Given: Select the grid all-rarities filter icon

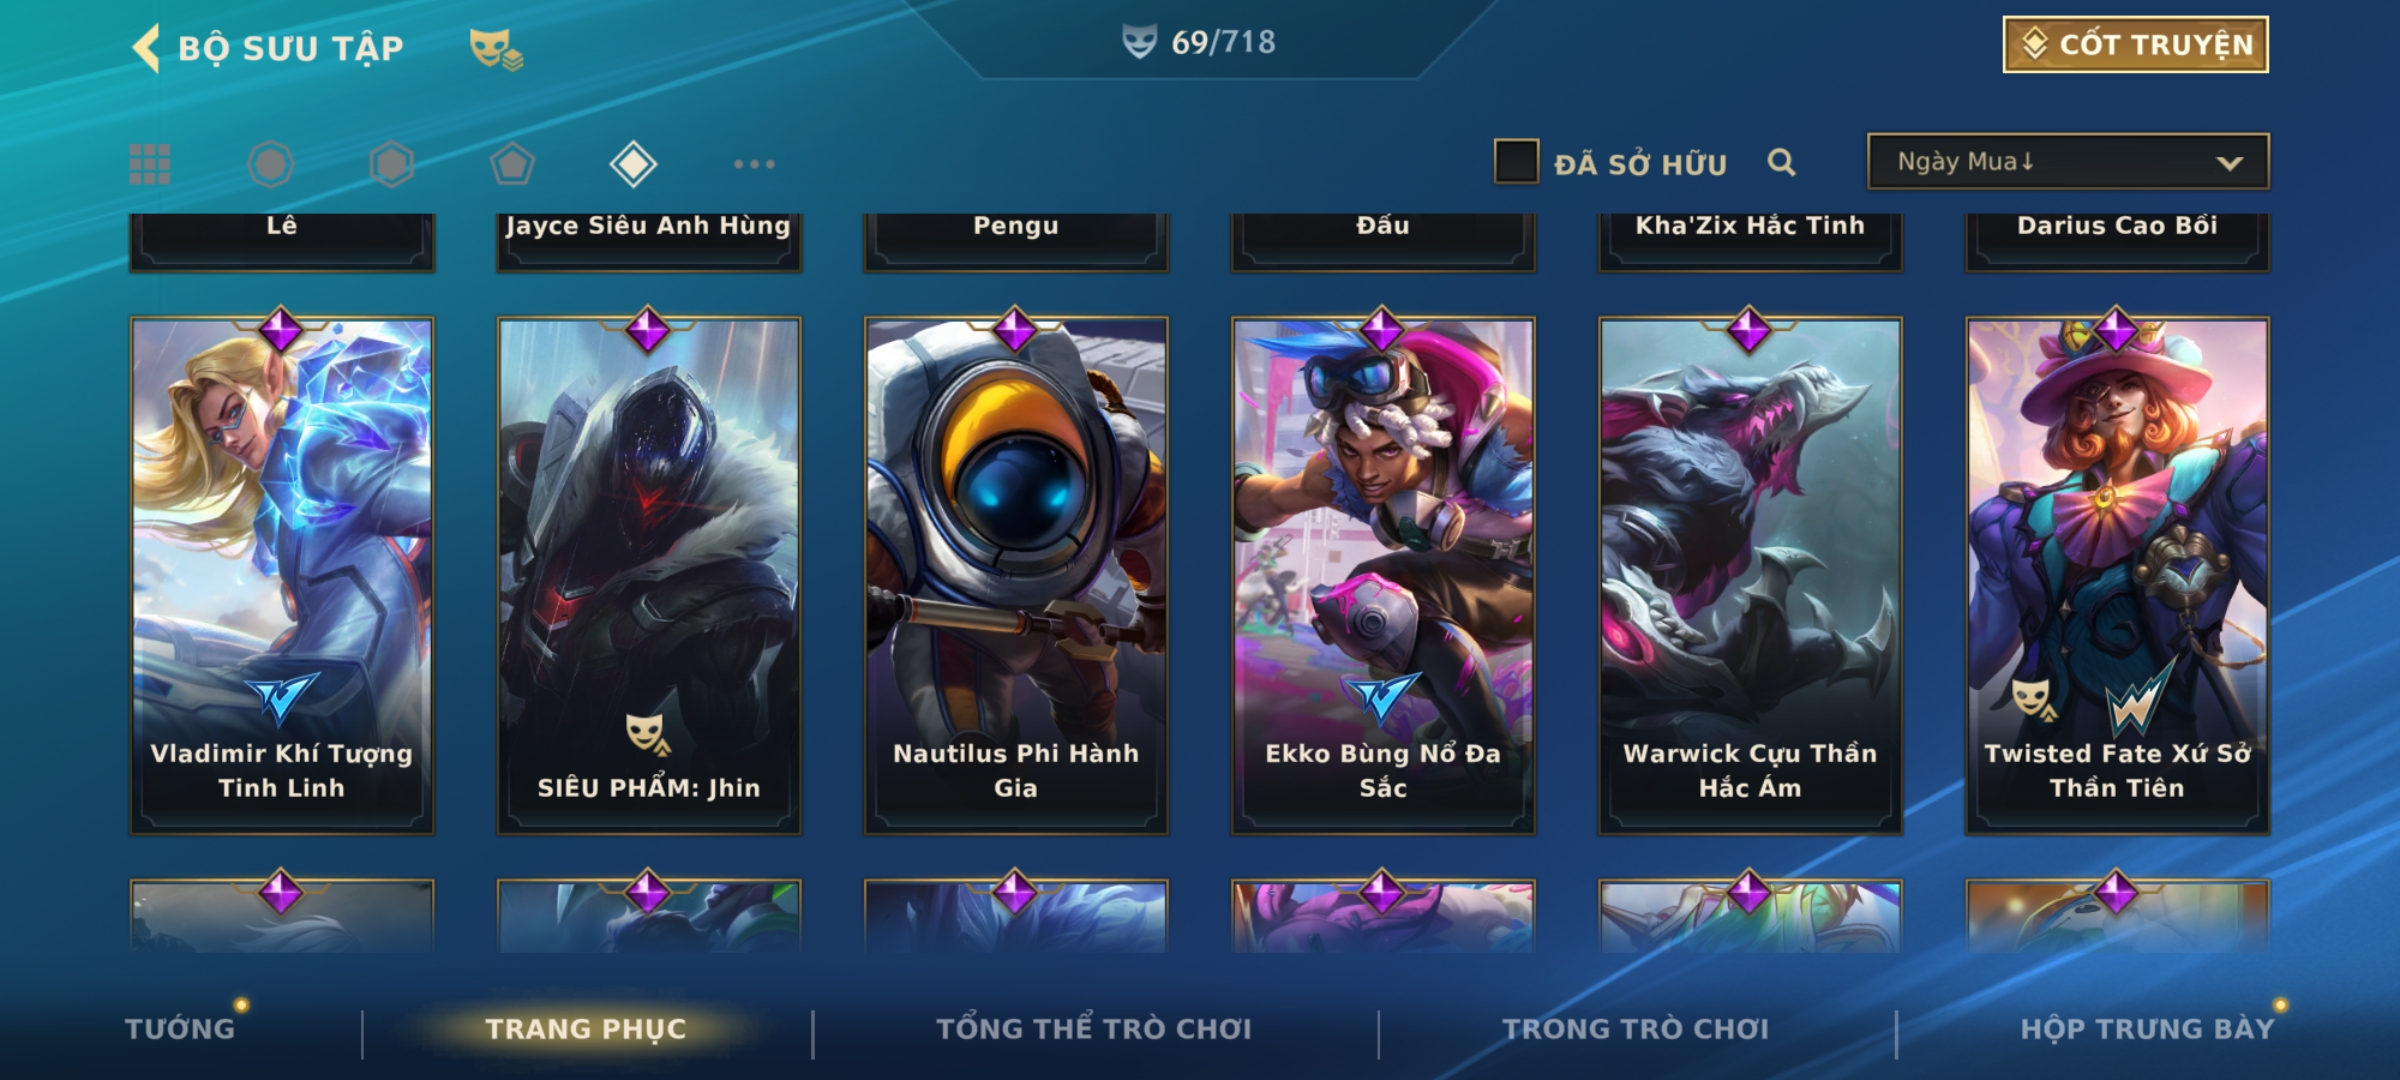Looking at the screenshot, I should click(150, 164).
